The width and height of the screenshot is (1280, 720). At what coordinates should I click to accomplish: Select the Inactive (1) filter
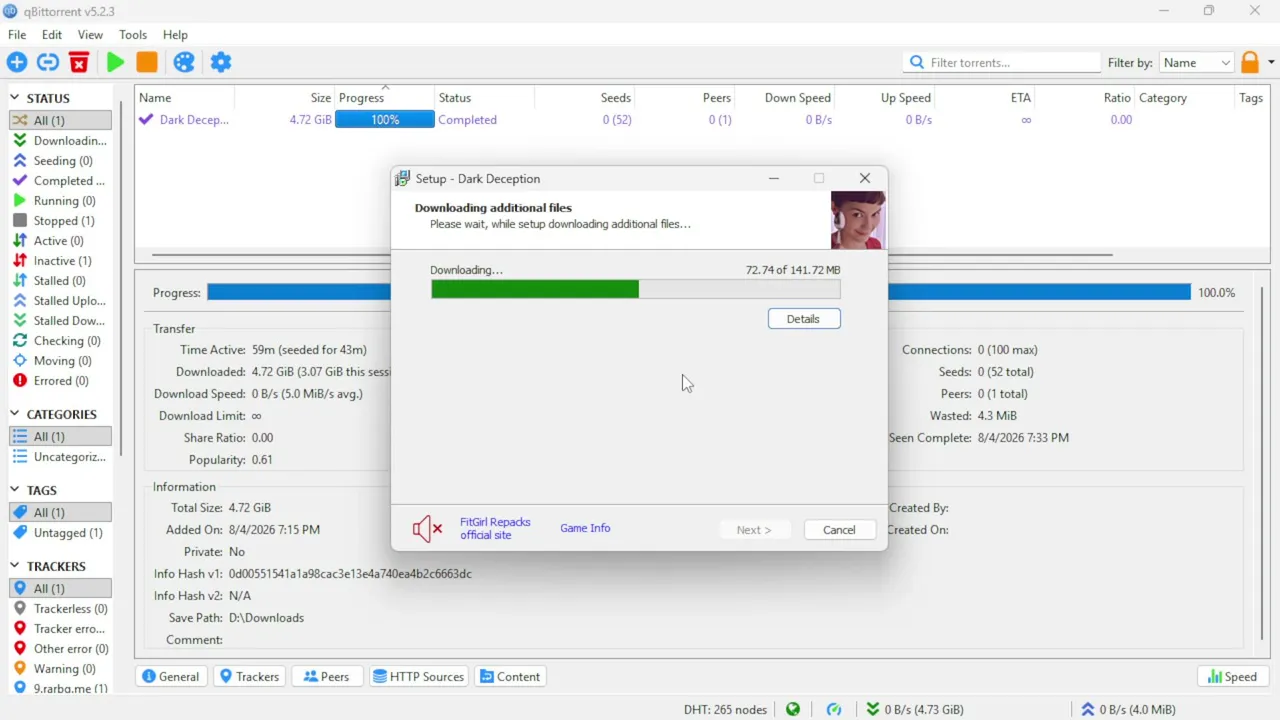pyautogui.click(x=60, y=260)
